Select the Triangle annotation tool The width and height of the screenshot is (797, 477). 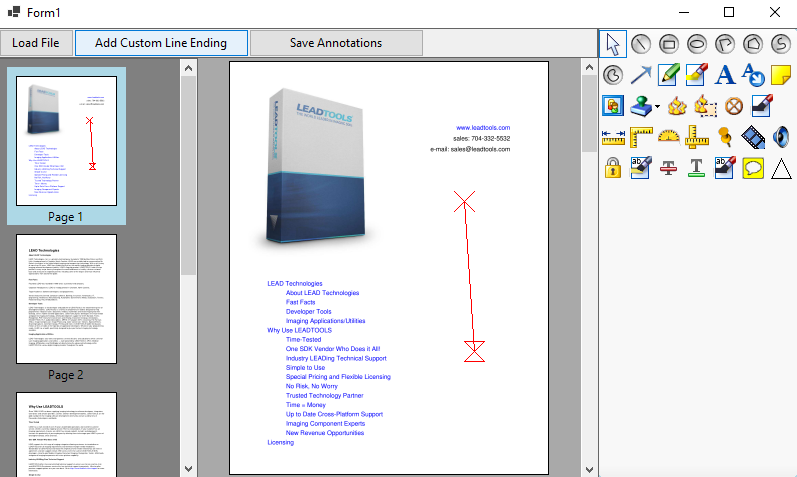click(781, 168)
